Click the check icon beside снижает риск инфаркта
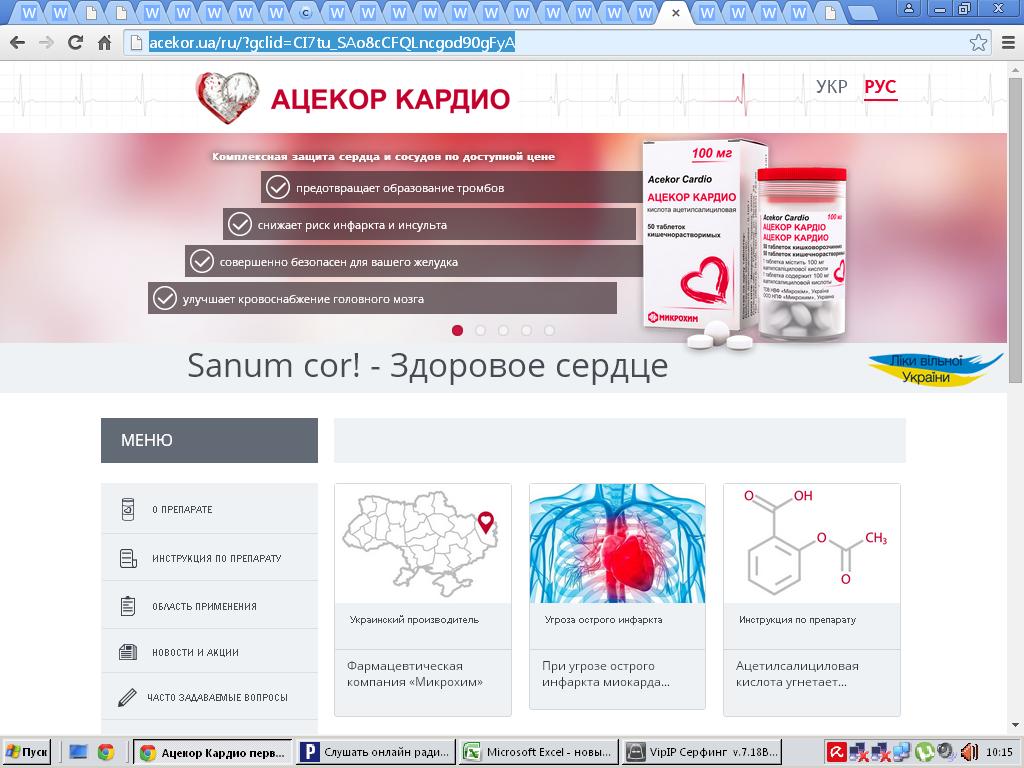This screenshot has width=1024, height=768. [240, 225]
